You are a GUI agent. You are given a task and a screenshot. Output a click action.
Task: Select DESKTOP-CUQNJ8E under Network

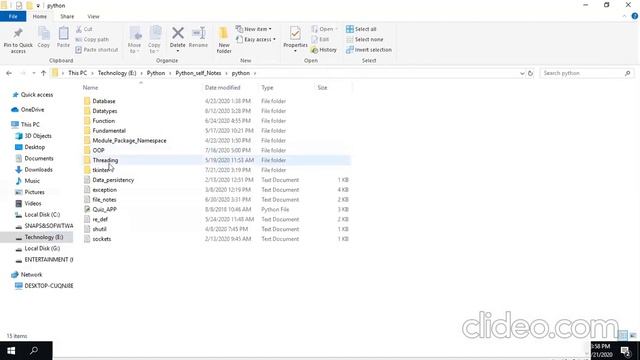pos(49,286)
